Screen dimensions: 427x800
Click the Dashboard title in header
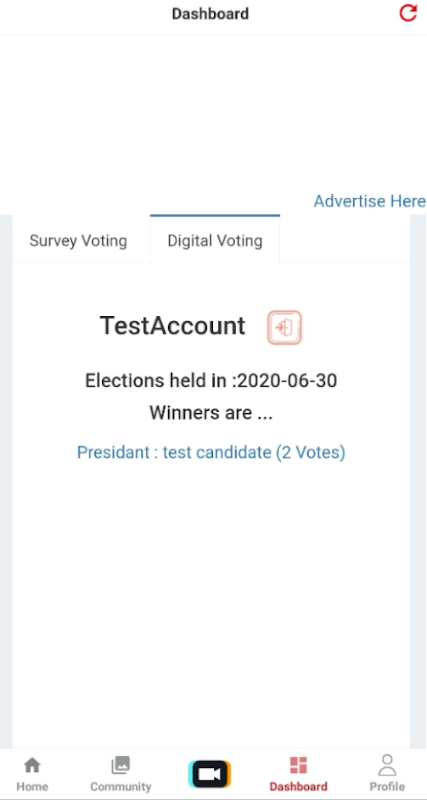(x=210, y=14)
